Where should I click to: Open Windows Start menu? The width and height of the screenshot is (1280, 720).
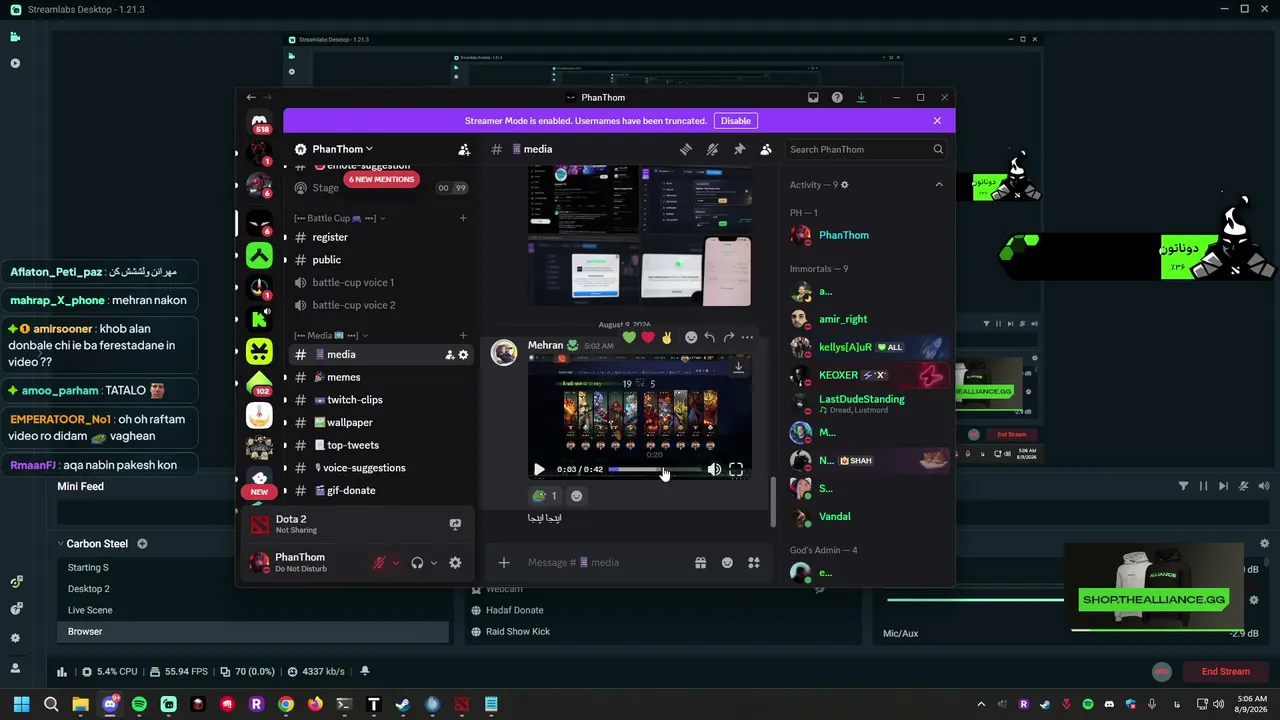[22, 704]
